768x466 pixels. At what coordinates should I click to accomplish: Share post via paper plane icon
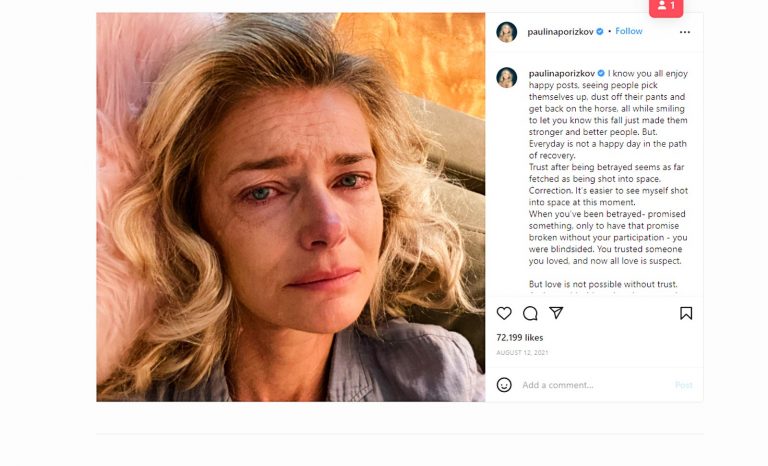pos(556,313)
